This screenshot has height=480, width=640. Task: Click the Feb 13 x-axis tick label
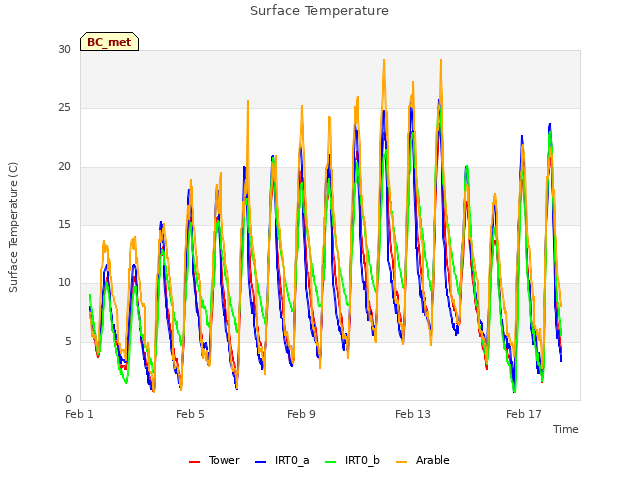(413, 414)
